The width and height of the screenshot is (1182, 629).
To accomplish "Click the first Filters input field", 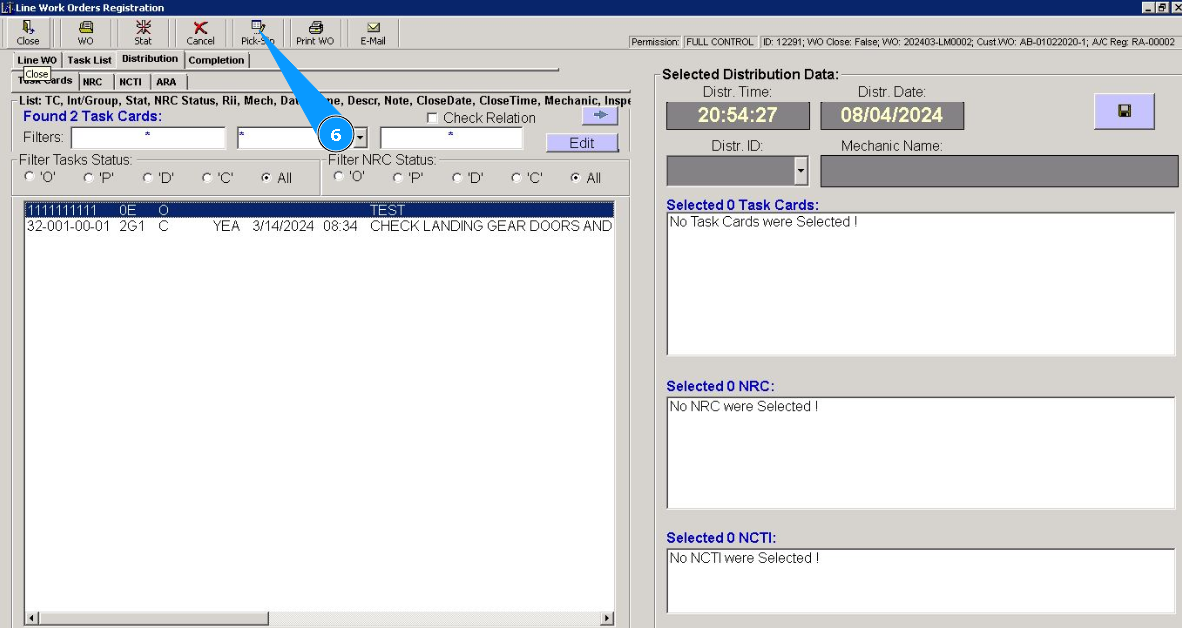I will point(148,138).
